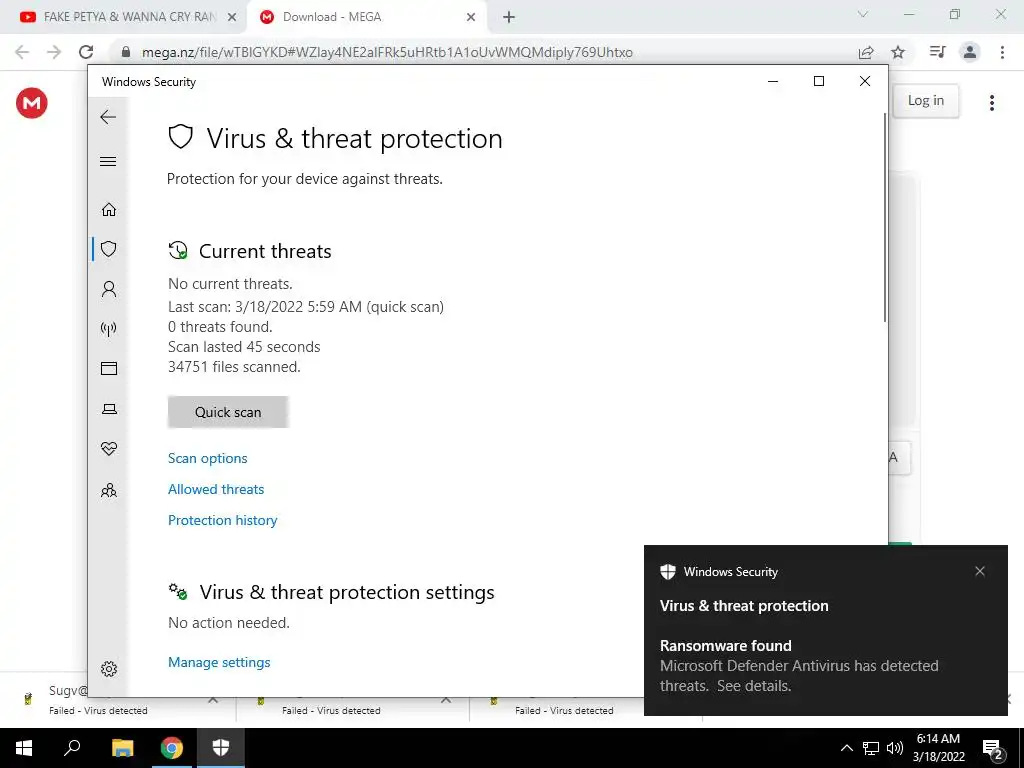1024x768 pixels.
Task: Open Windows Security settings gear icon
Action: pos(109,669)
